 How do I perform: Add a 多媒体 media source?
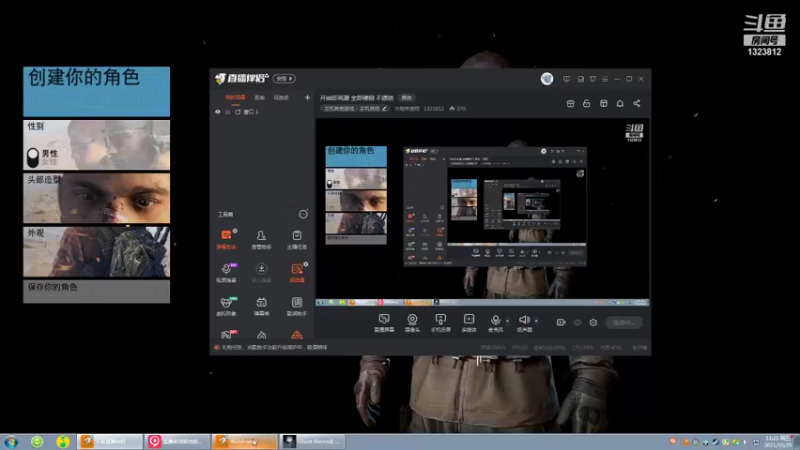pyautogui.click(x=468, y=323)
